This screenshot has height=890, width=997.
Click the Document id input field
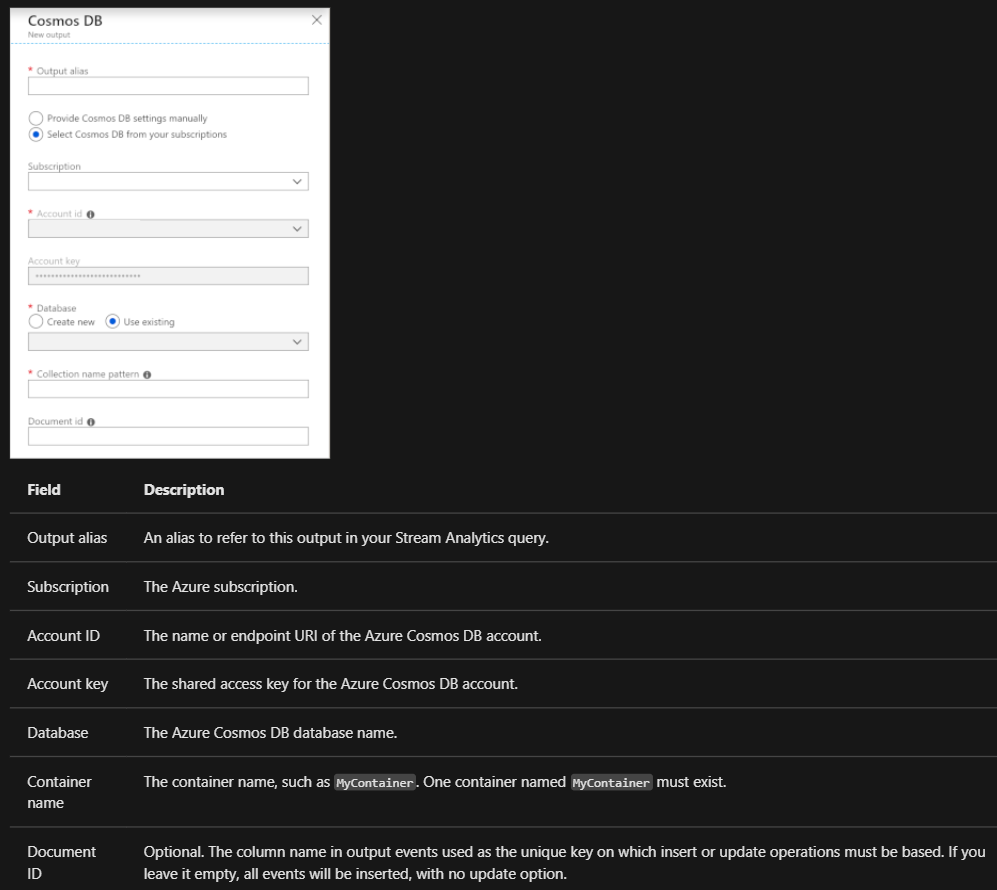click(x=167, y=435)
